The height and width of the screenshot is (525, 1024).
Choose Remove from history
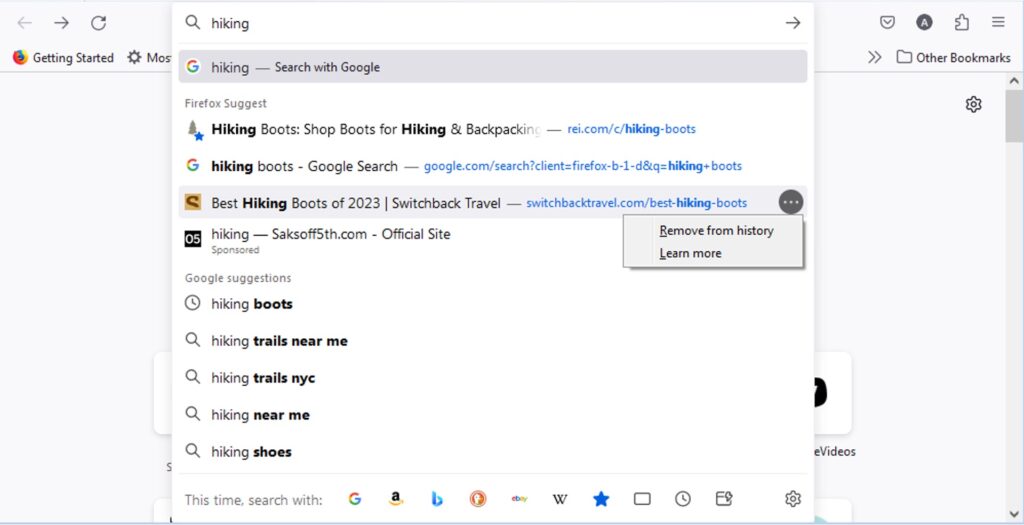716,231
